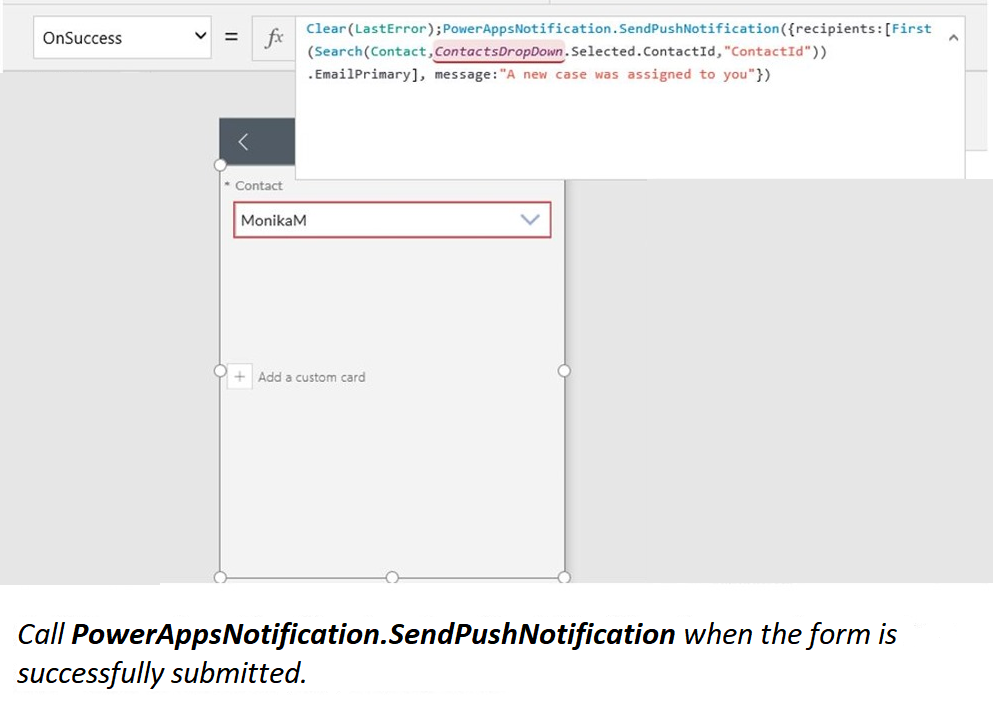Image resolution: width=1000 pixels, height=711 pixels.
Task: Expand the Contact dropdown showing MonikaM
Action: click(530, 219)
